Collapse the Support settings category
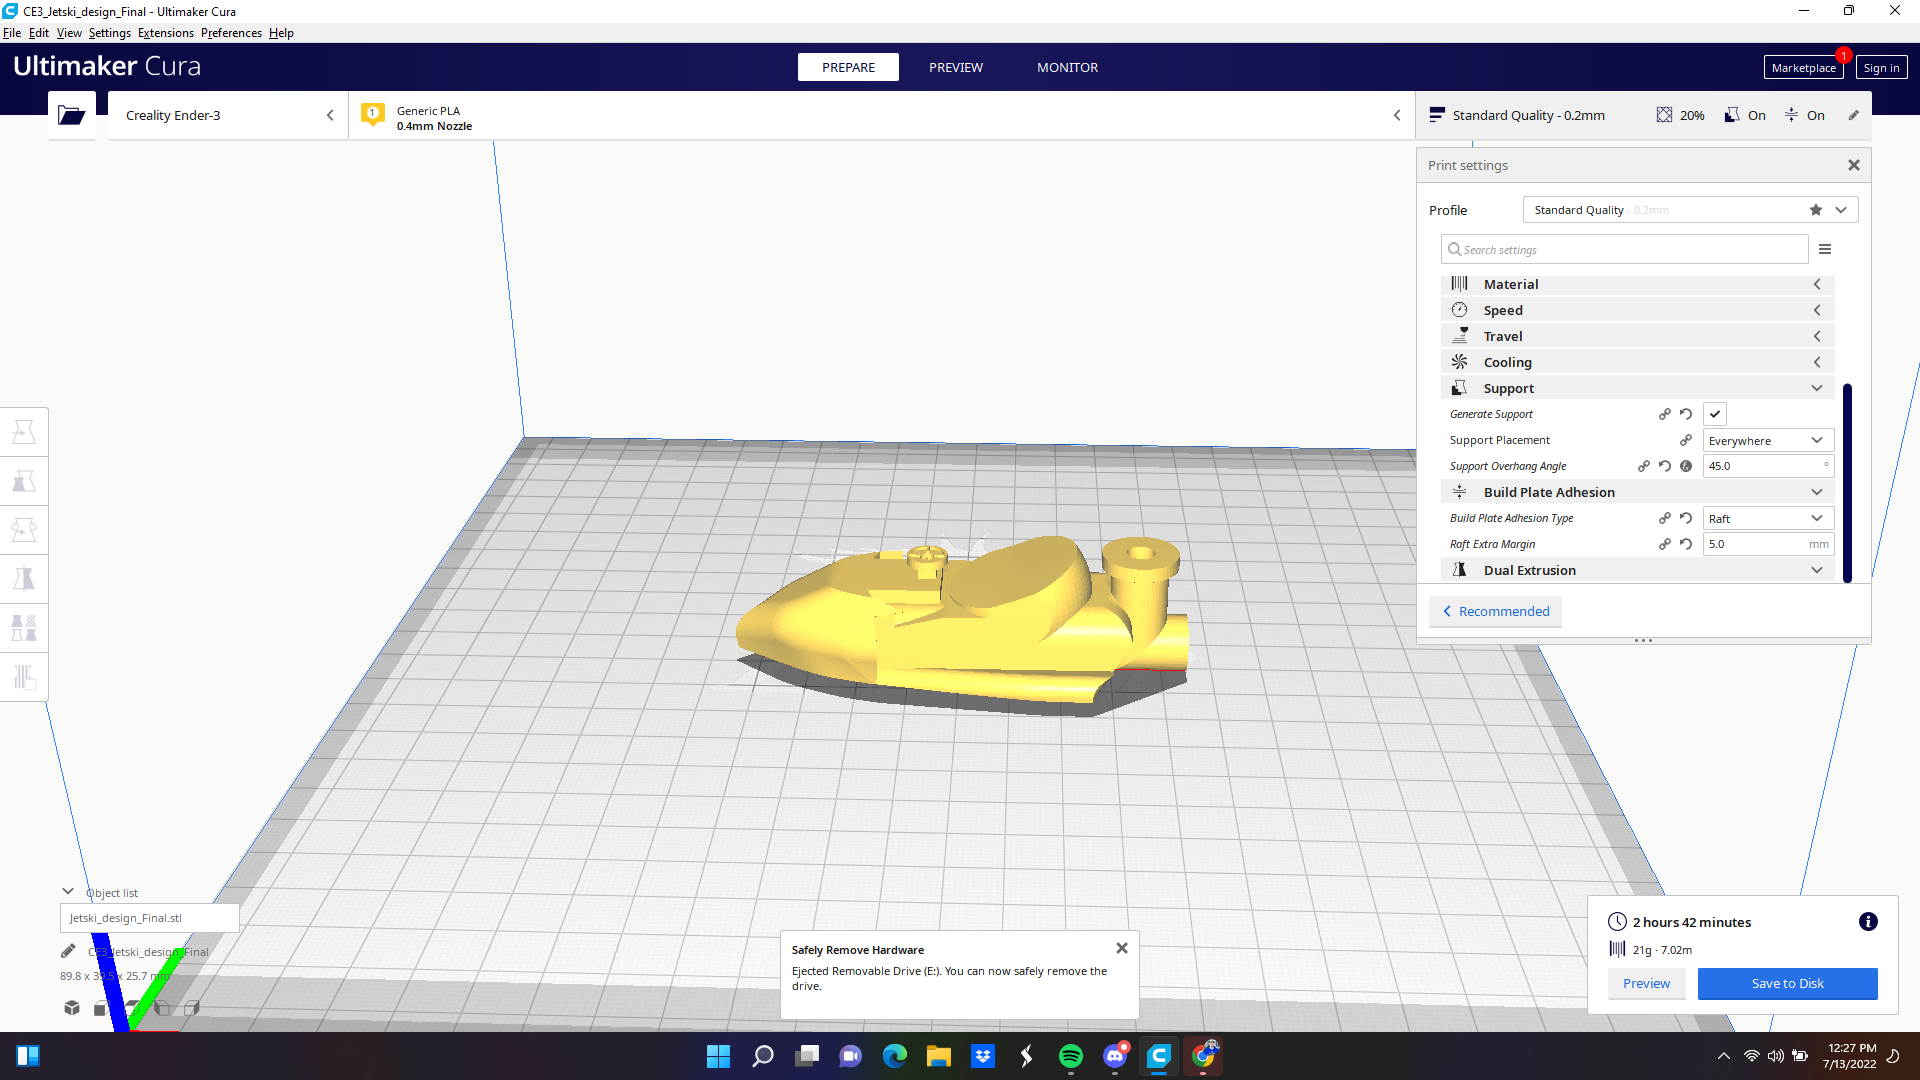Screen dimensions: 1920x1080 pos(1638,388)
